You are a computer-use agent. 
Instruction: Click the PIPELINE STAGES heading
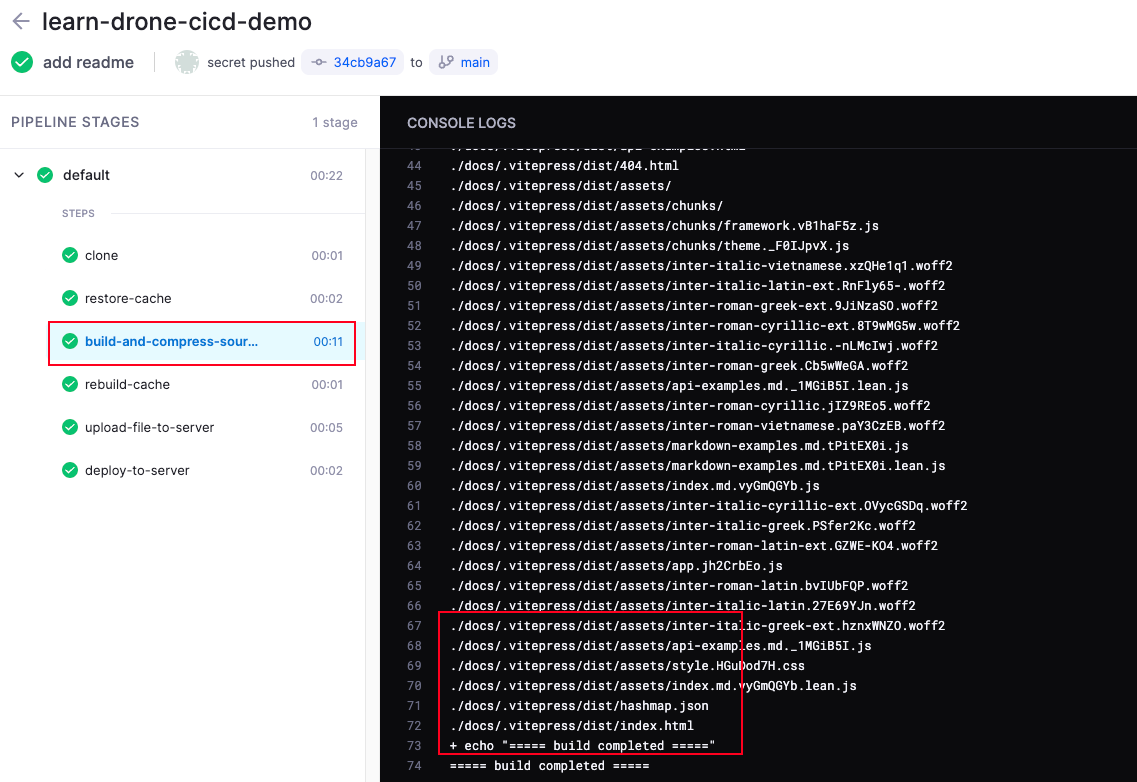point(75,122)
